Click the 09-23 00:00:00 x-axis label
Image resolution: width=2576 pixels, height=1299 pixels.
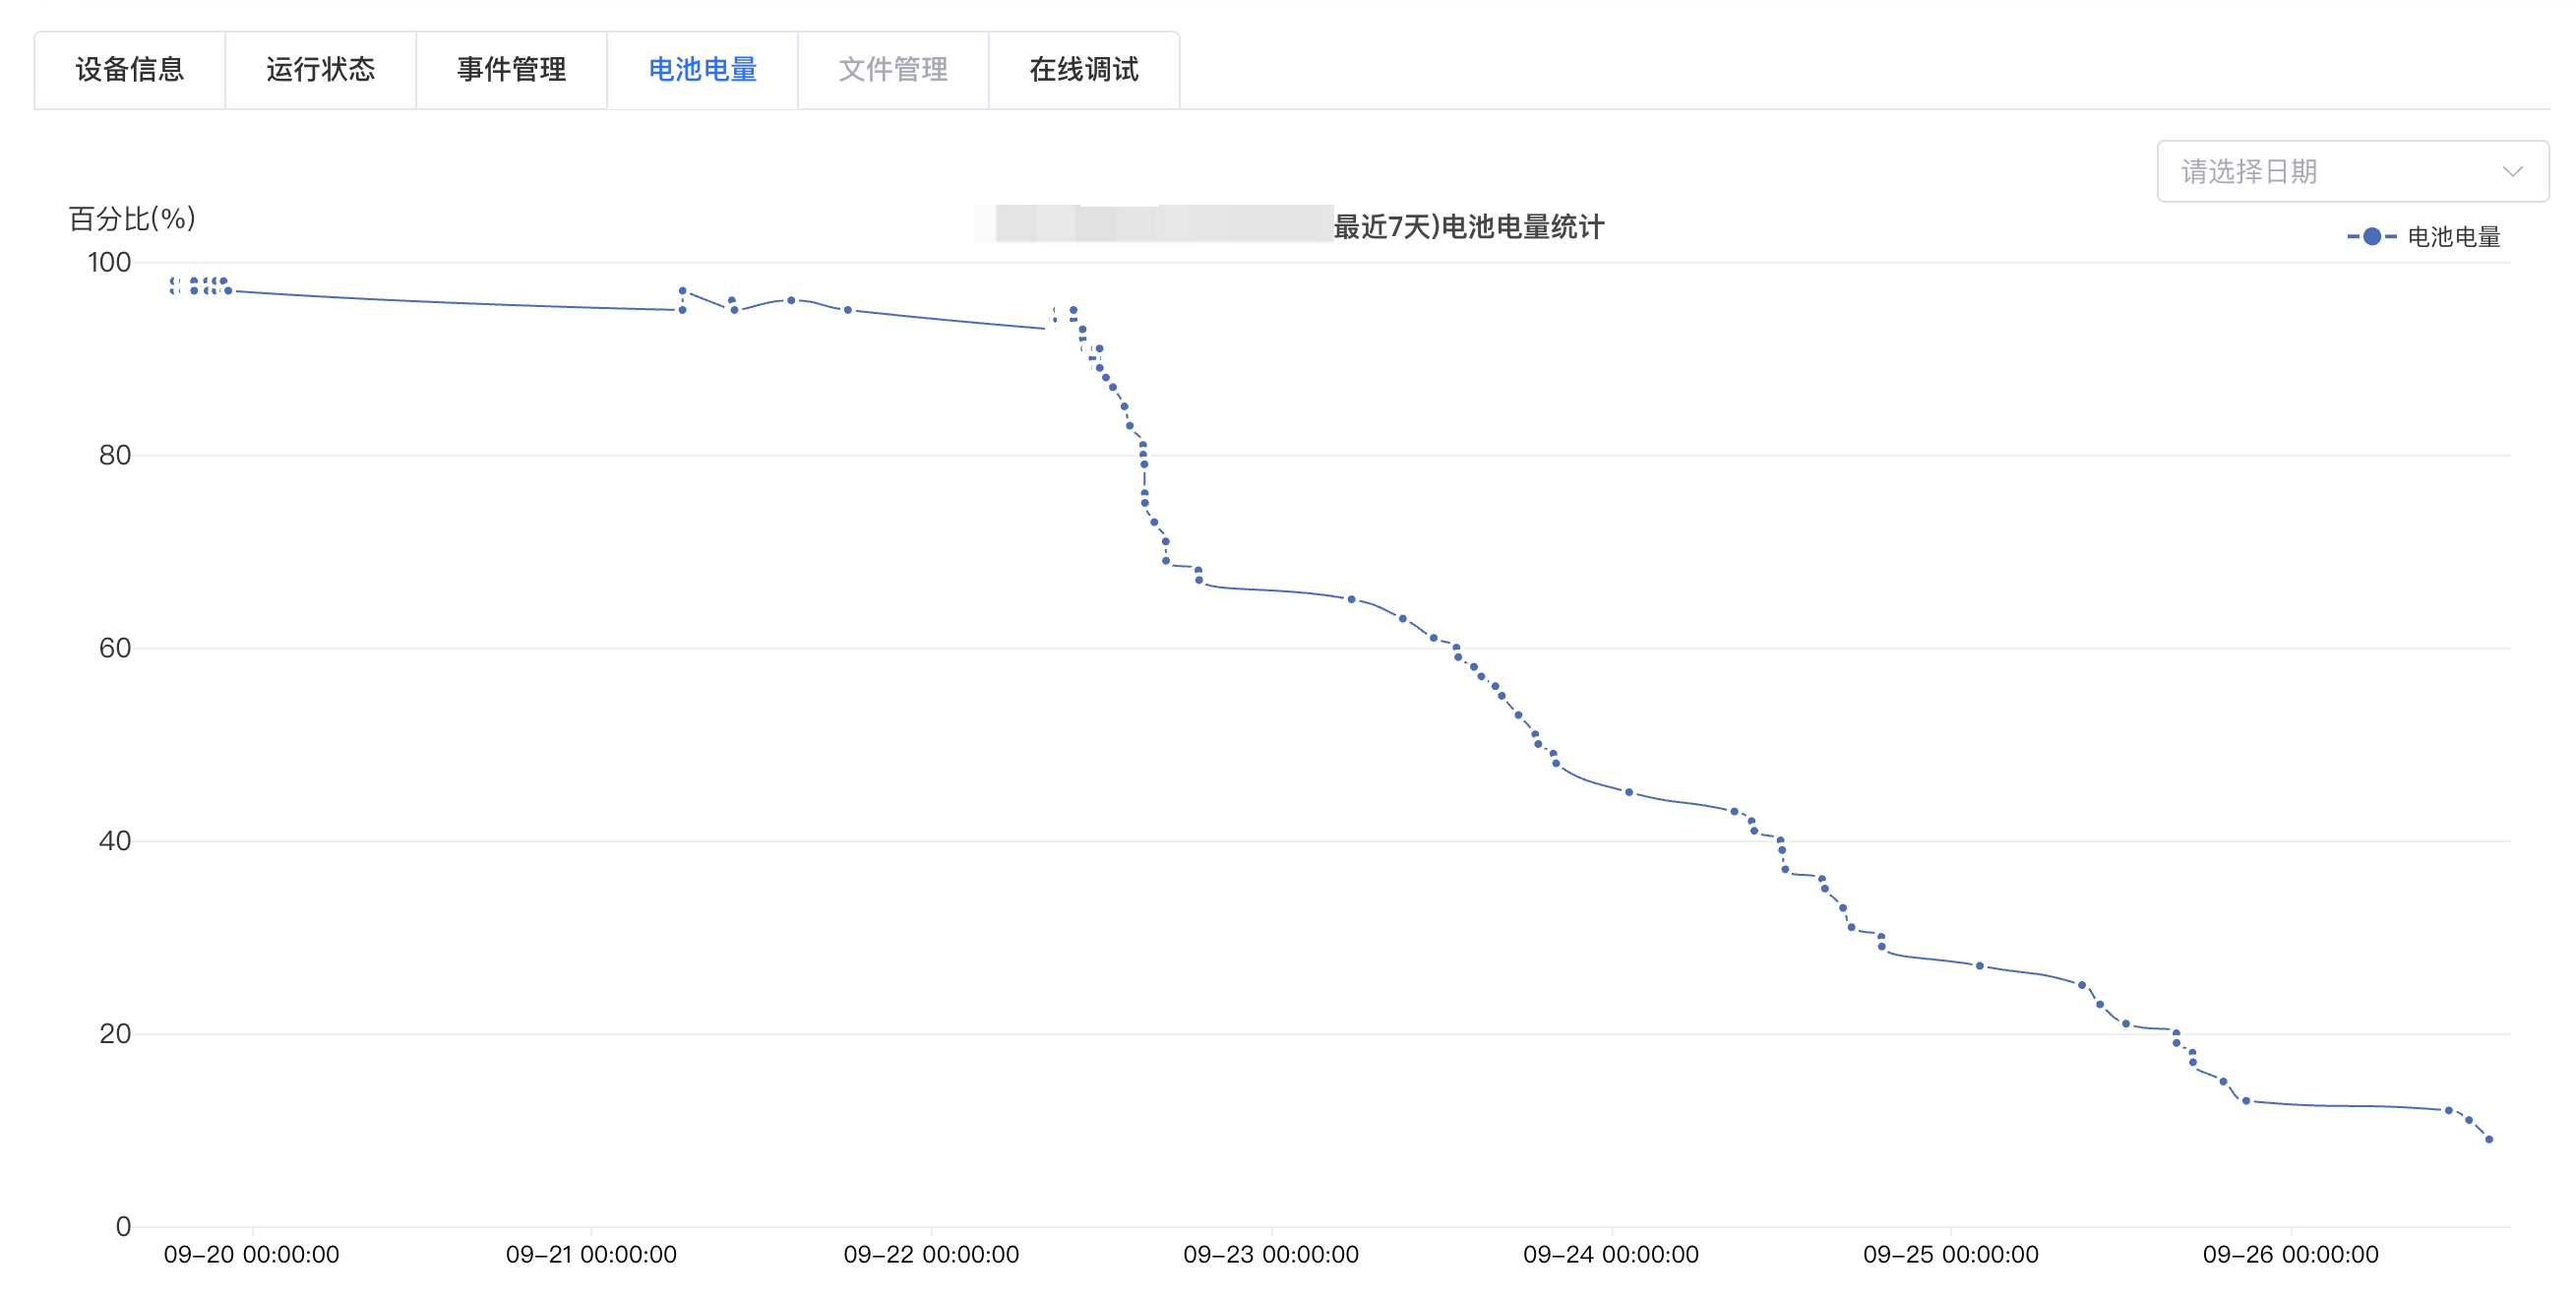click(x=1271, y=1254)
